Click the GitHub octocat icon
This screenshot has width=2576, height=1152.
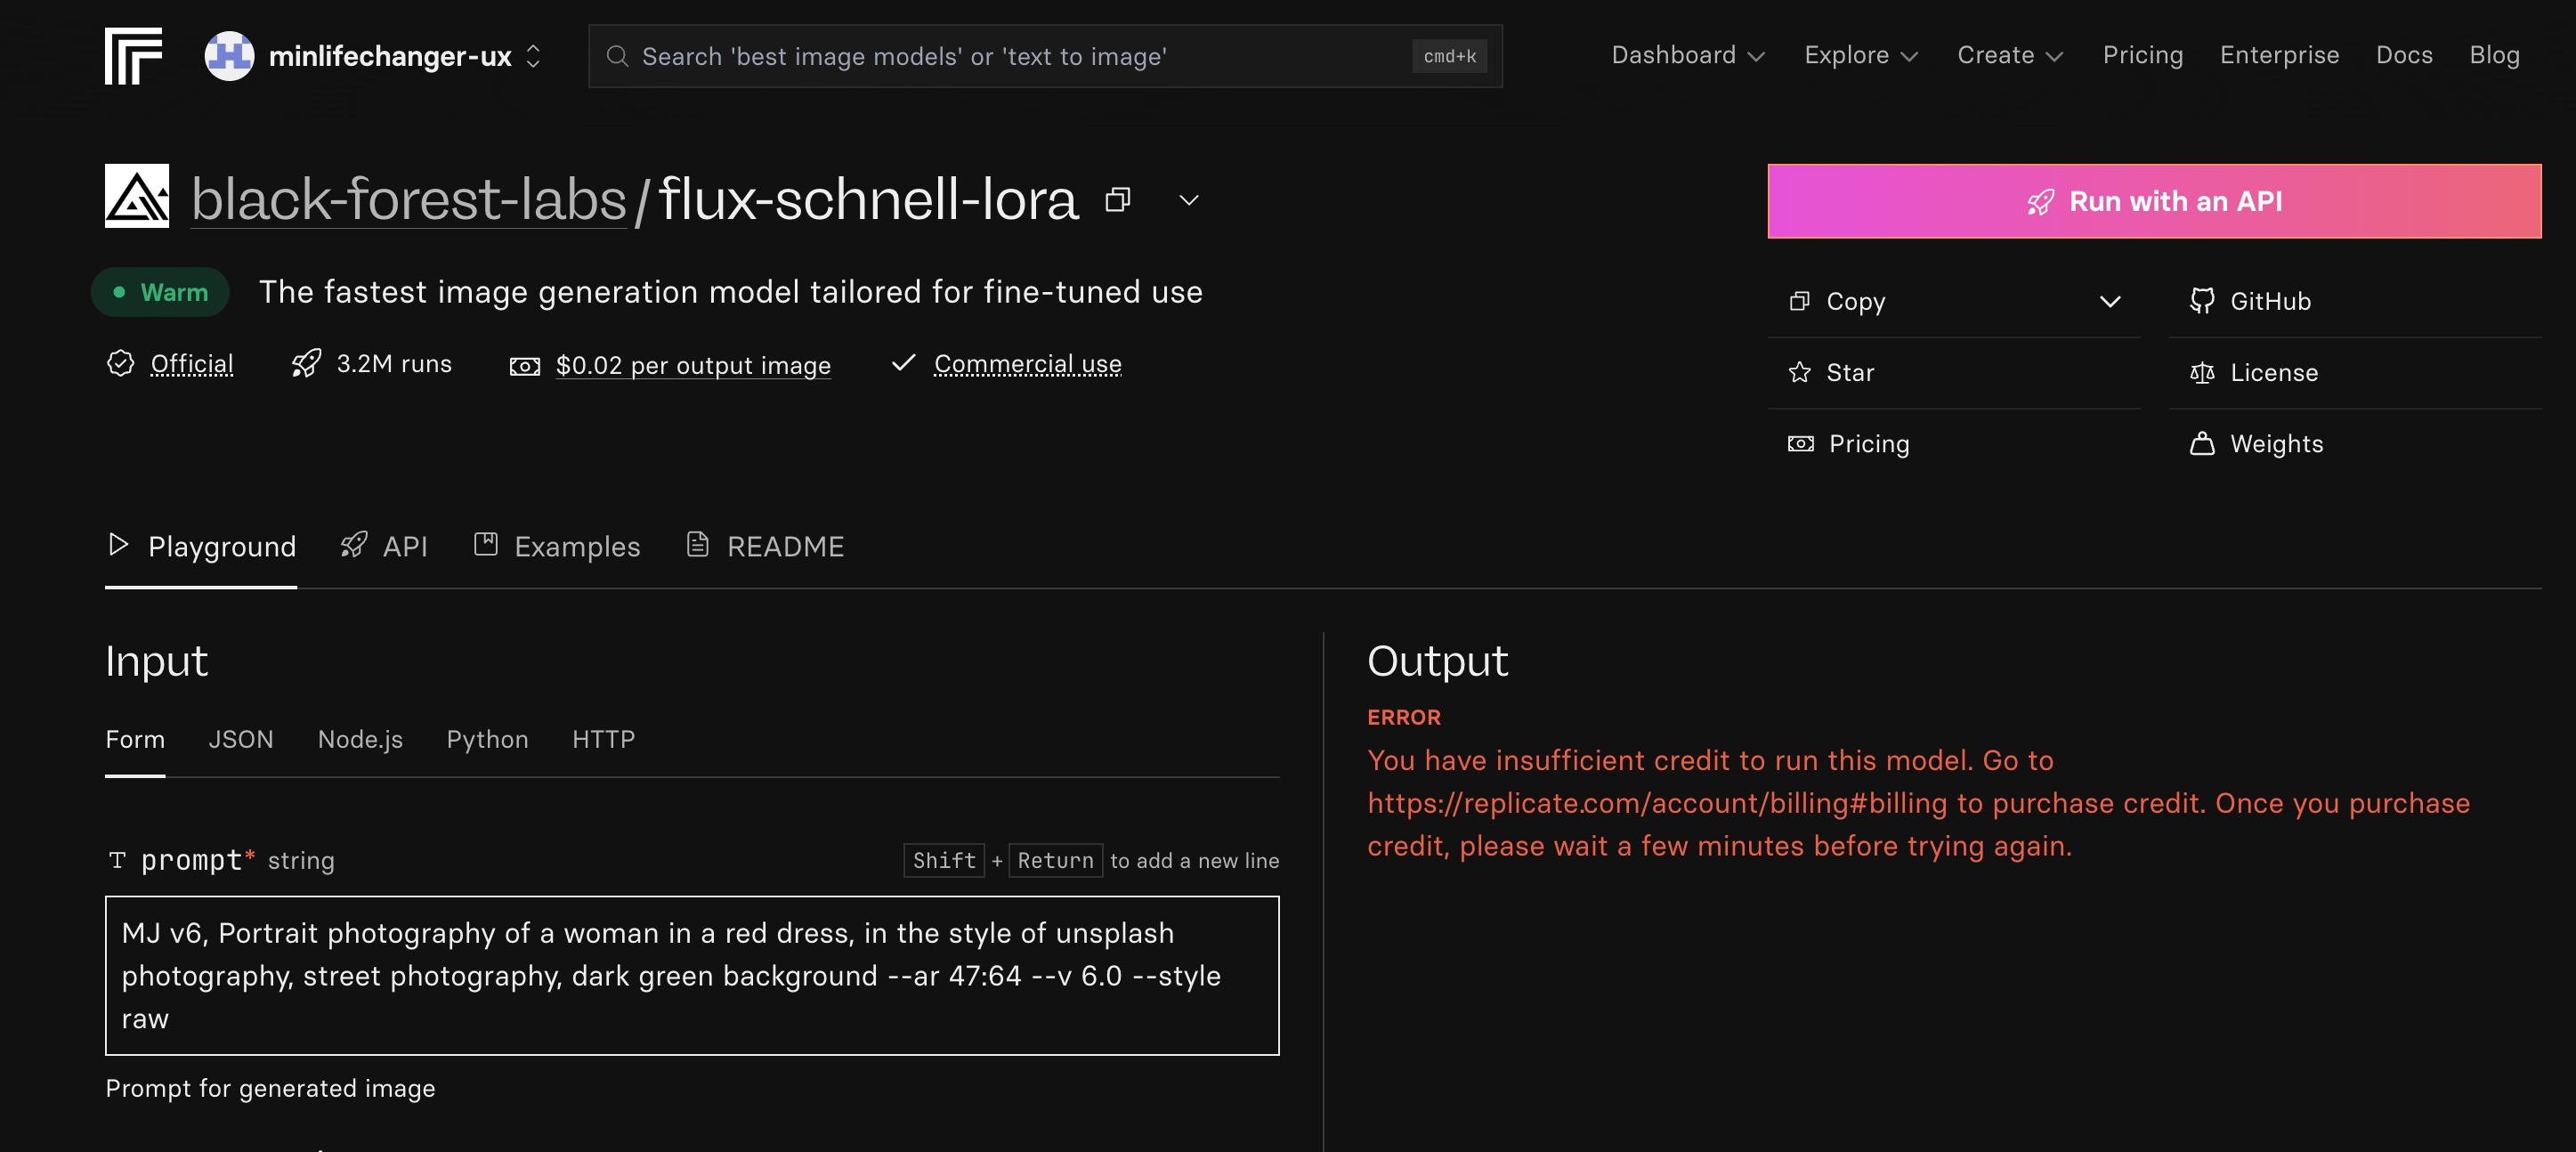2201,301
